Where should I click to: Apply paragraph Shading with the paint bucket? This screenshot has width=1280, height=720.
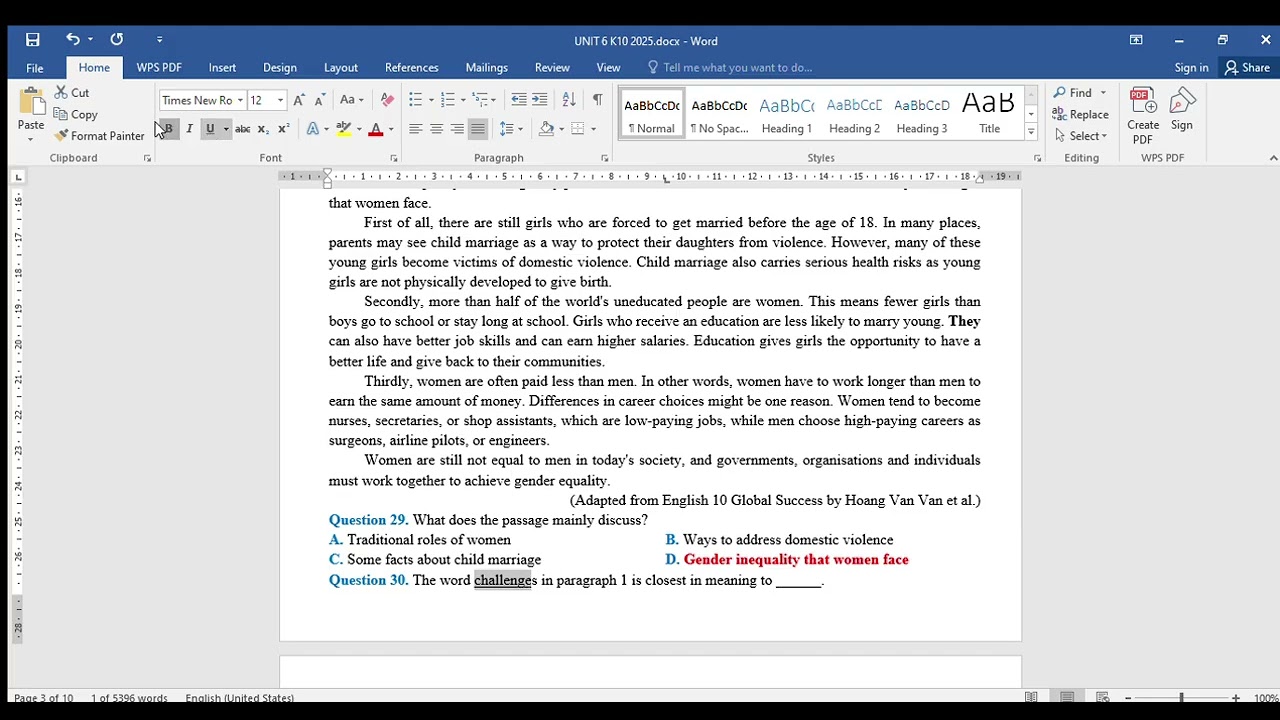546,129
